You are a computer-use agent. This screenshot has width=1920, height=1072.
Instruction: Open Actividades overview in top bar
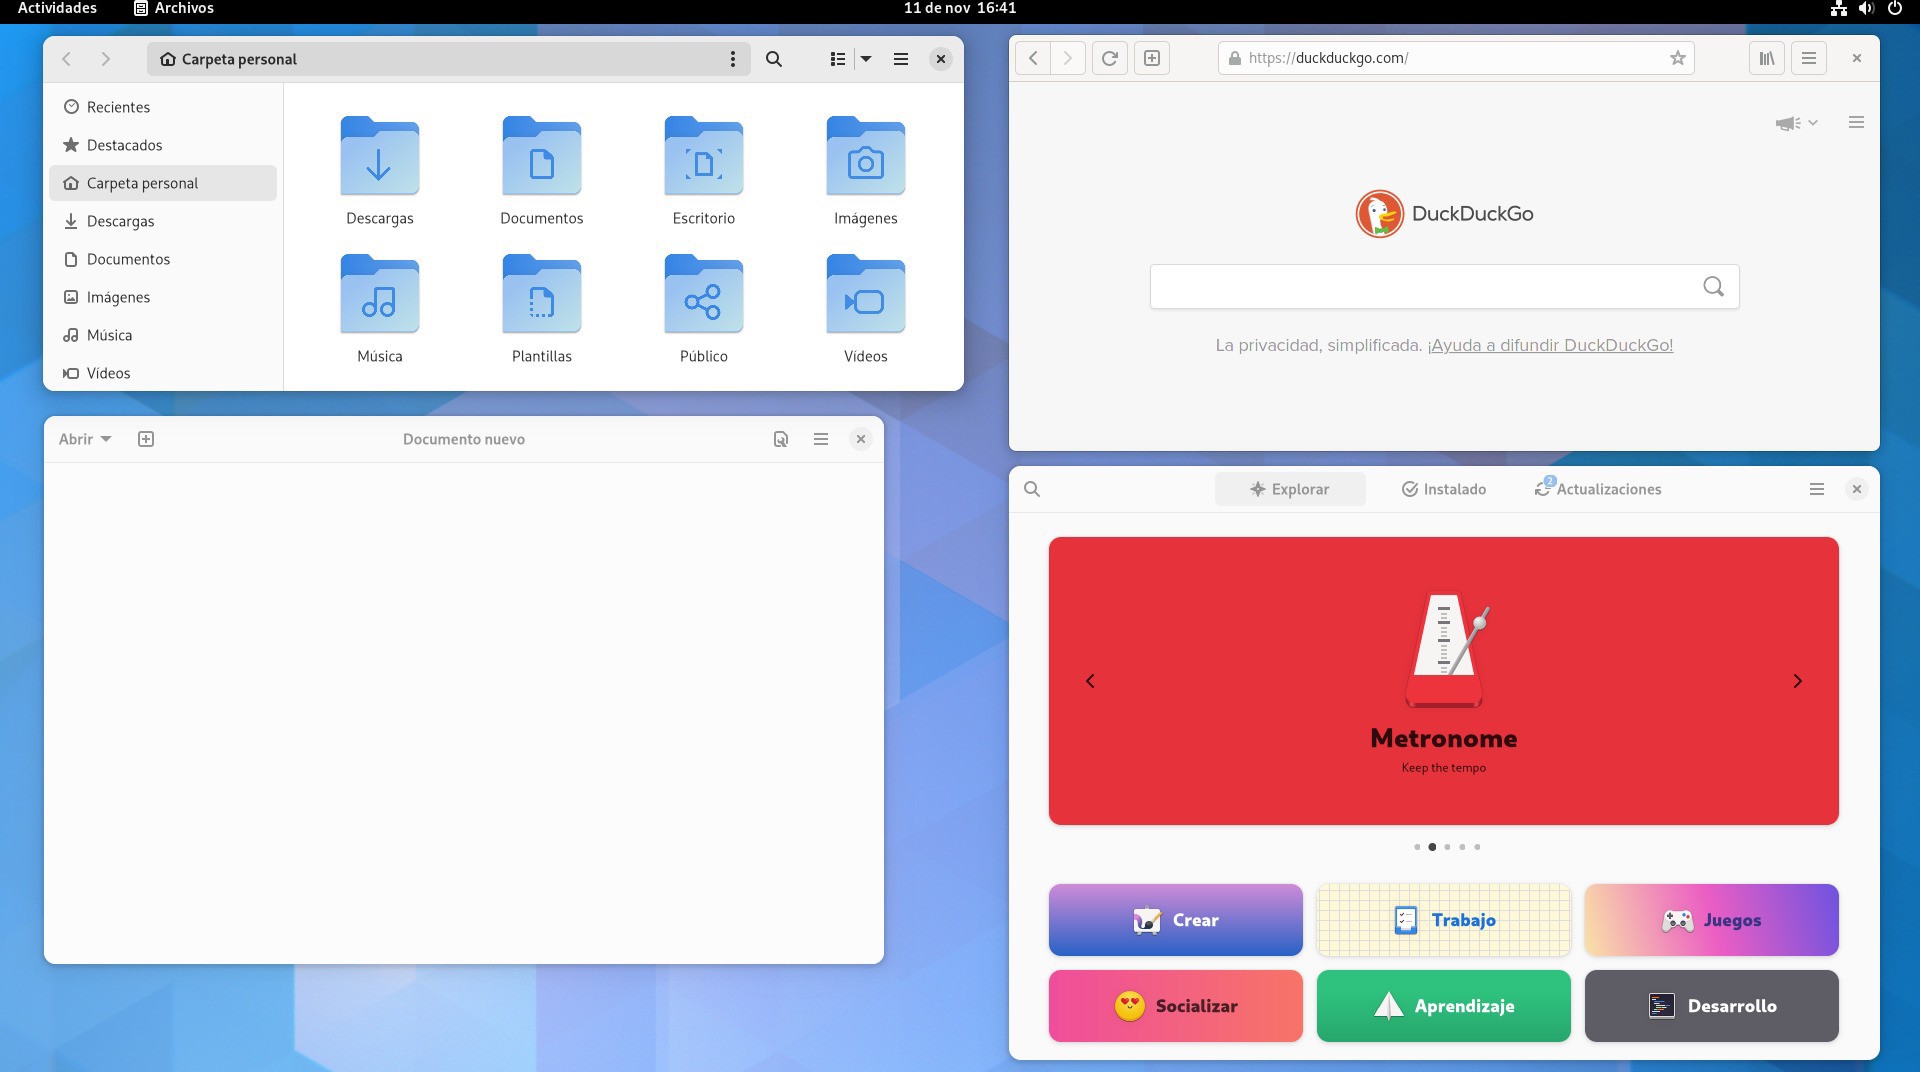pos(57,9)
